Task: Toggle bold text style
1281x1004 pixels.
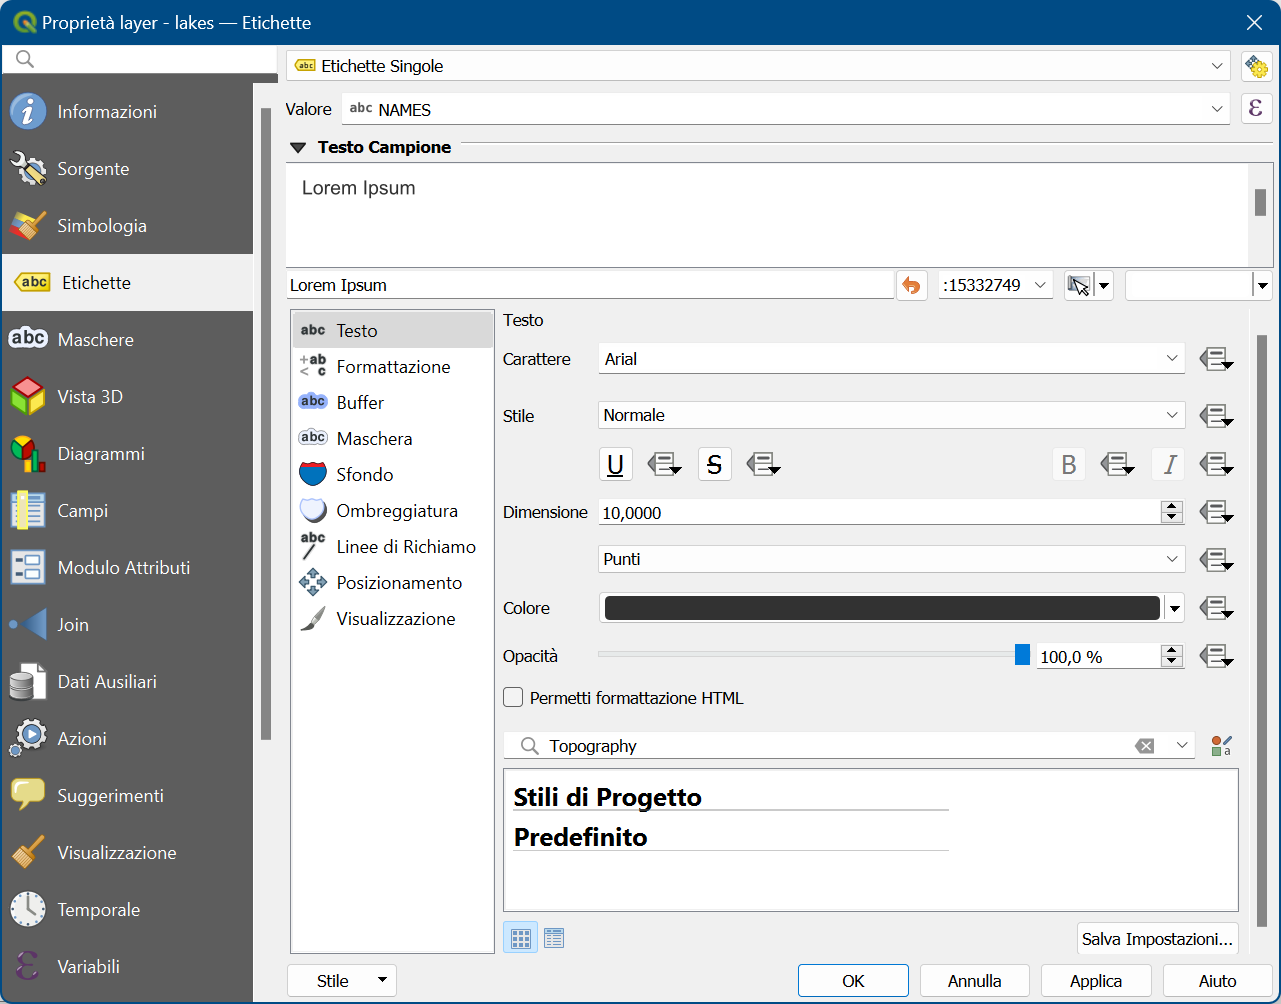Action: click(1068, 464)
